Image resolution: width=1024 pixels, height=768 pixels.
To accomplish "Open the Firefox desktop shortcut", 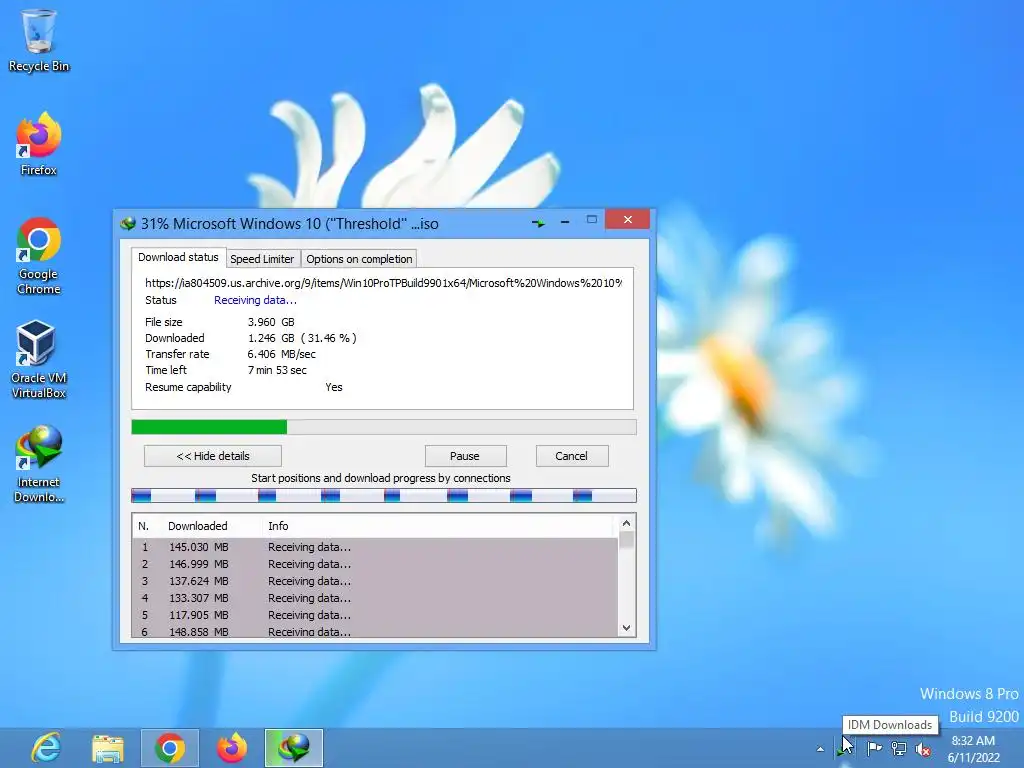I will [39, 144].
